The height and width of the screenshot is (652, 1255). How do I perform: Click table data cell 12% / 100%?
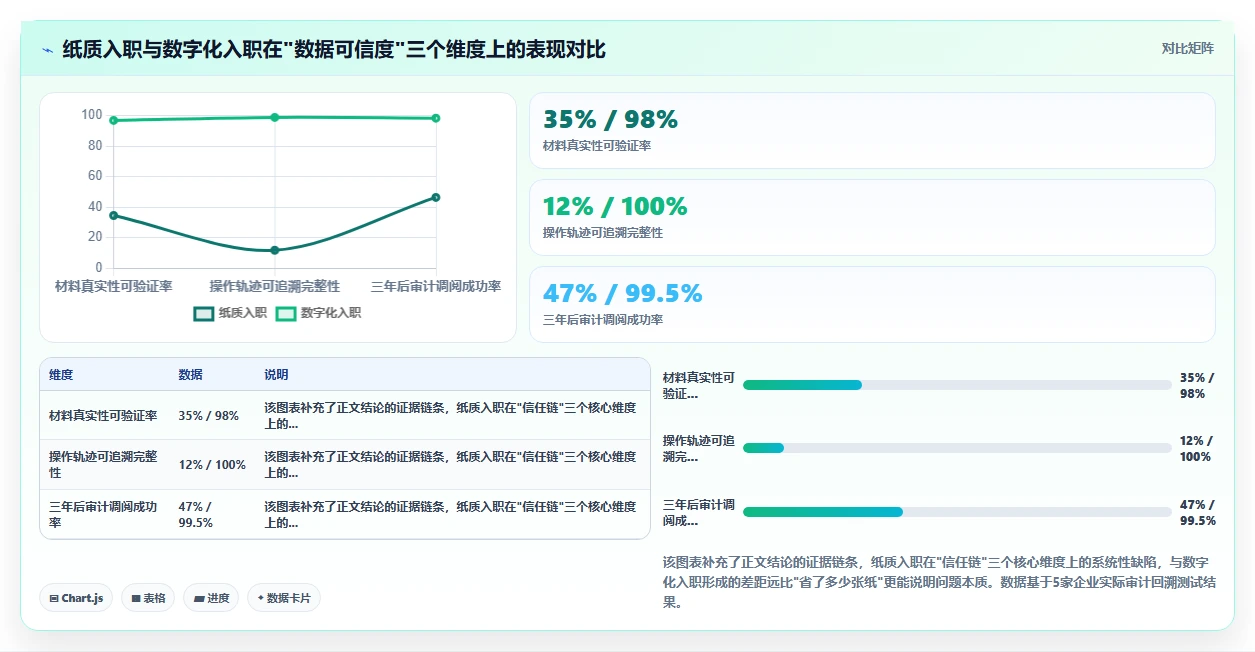[x=212, y=465]
